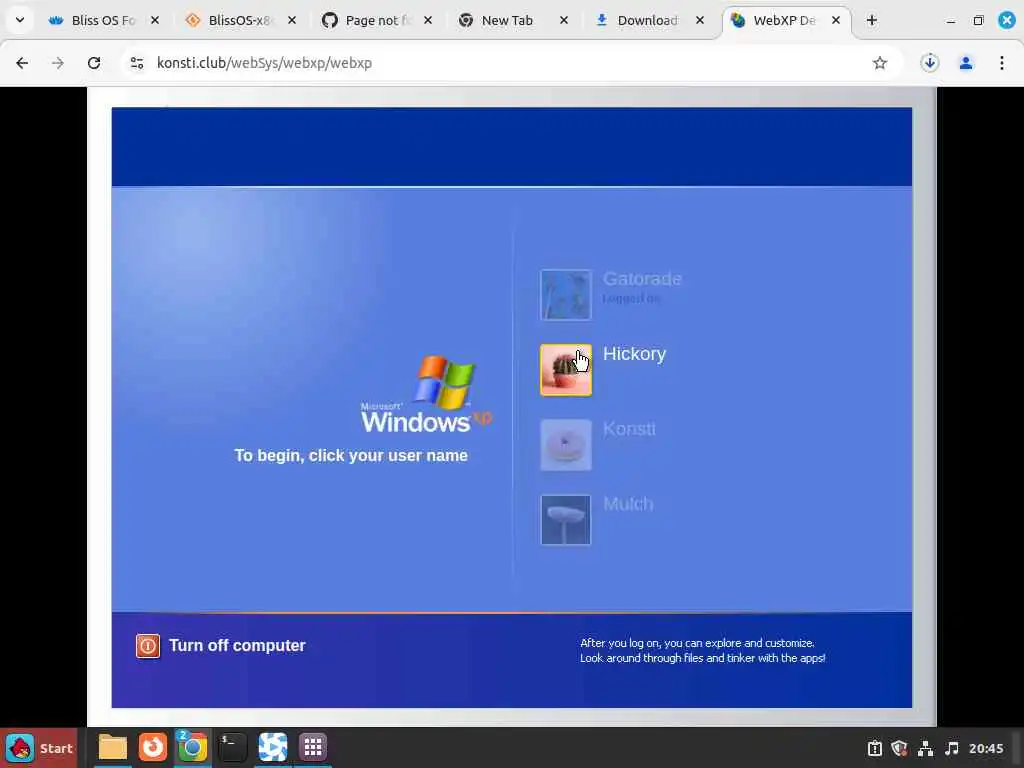Select the Mulch user name
Viewport: 1024px width, 768px height.
coord(628,504)
